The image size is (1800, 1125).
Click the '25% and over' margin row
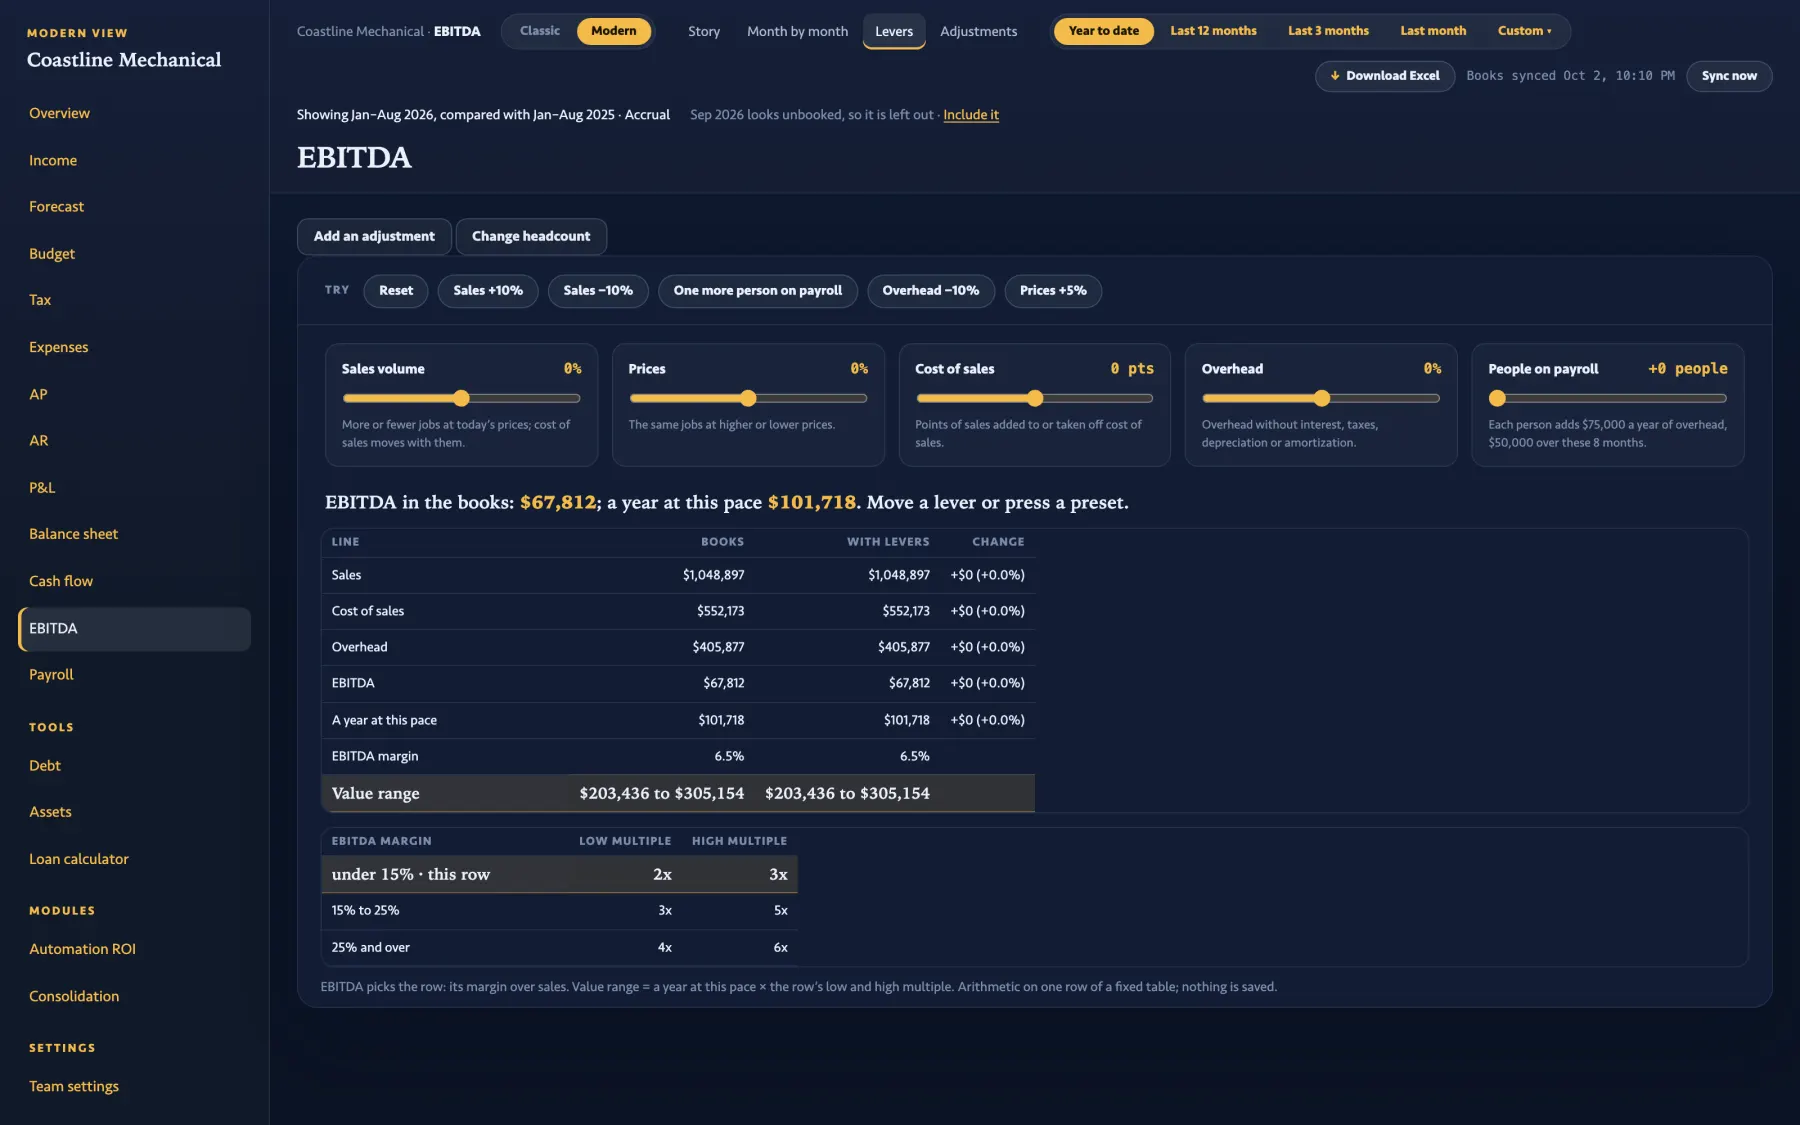pos(559,947)
